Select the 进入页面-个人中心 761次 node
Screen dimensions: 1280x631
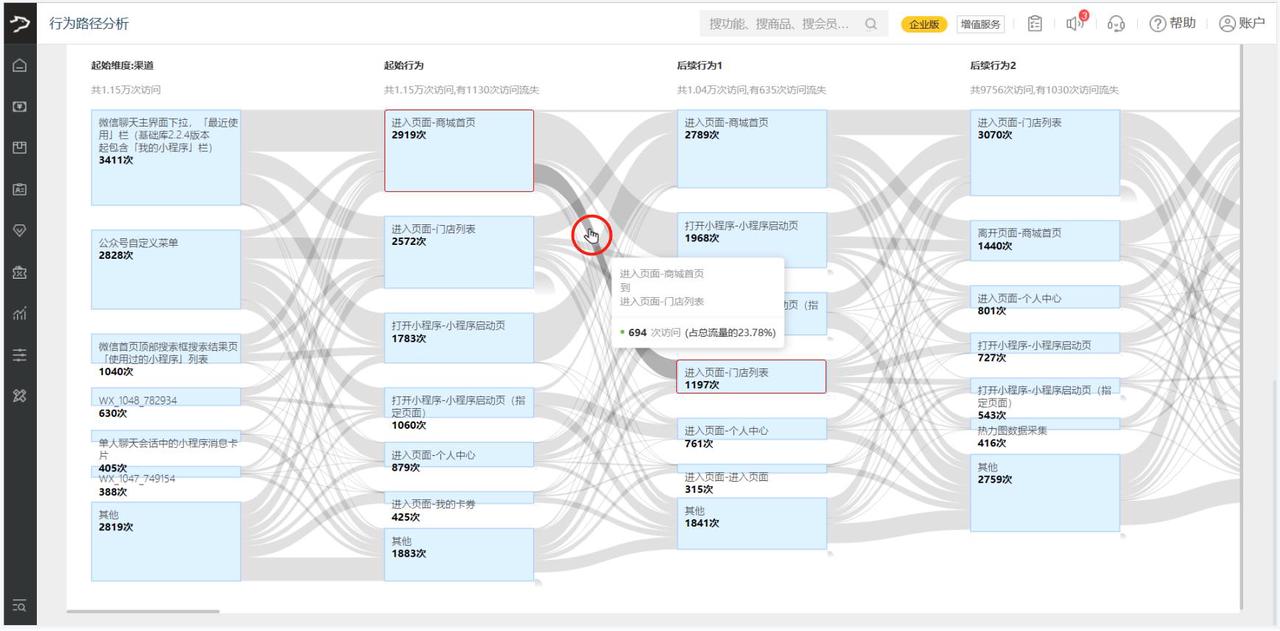[752, 429]
